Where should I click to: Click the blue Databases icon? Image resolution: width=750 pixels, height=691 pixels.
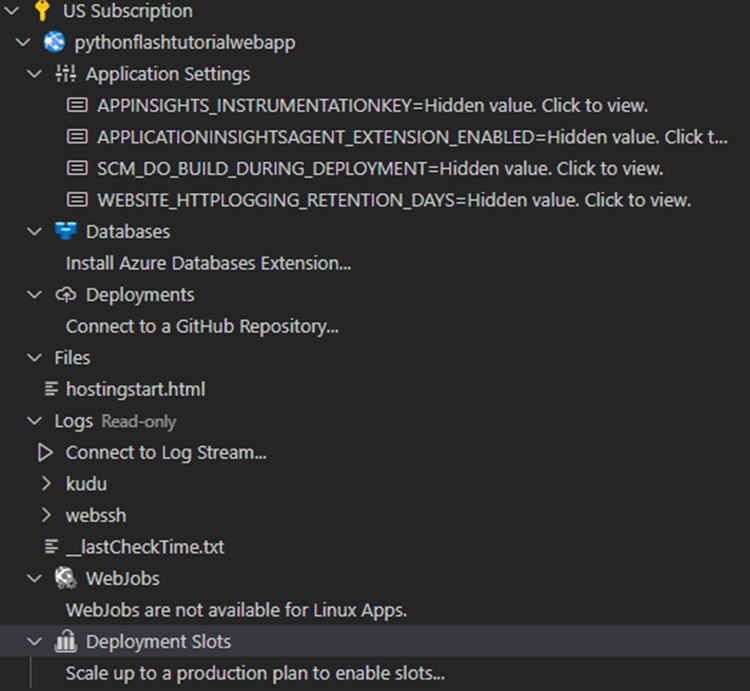click(66, 231)
